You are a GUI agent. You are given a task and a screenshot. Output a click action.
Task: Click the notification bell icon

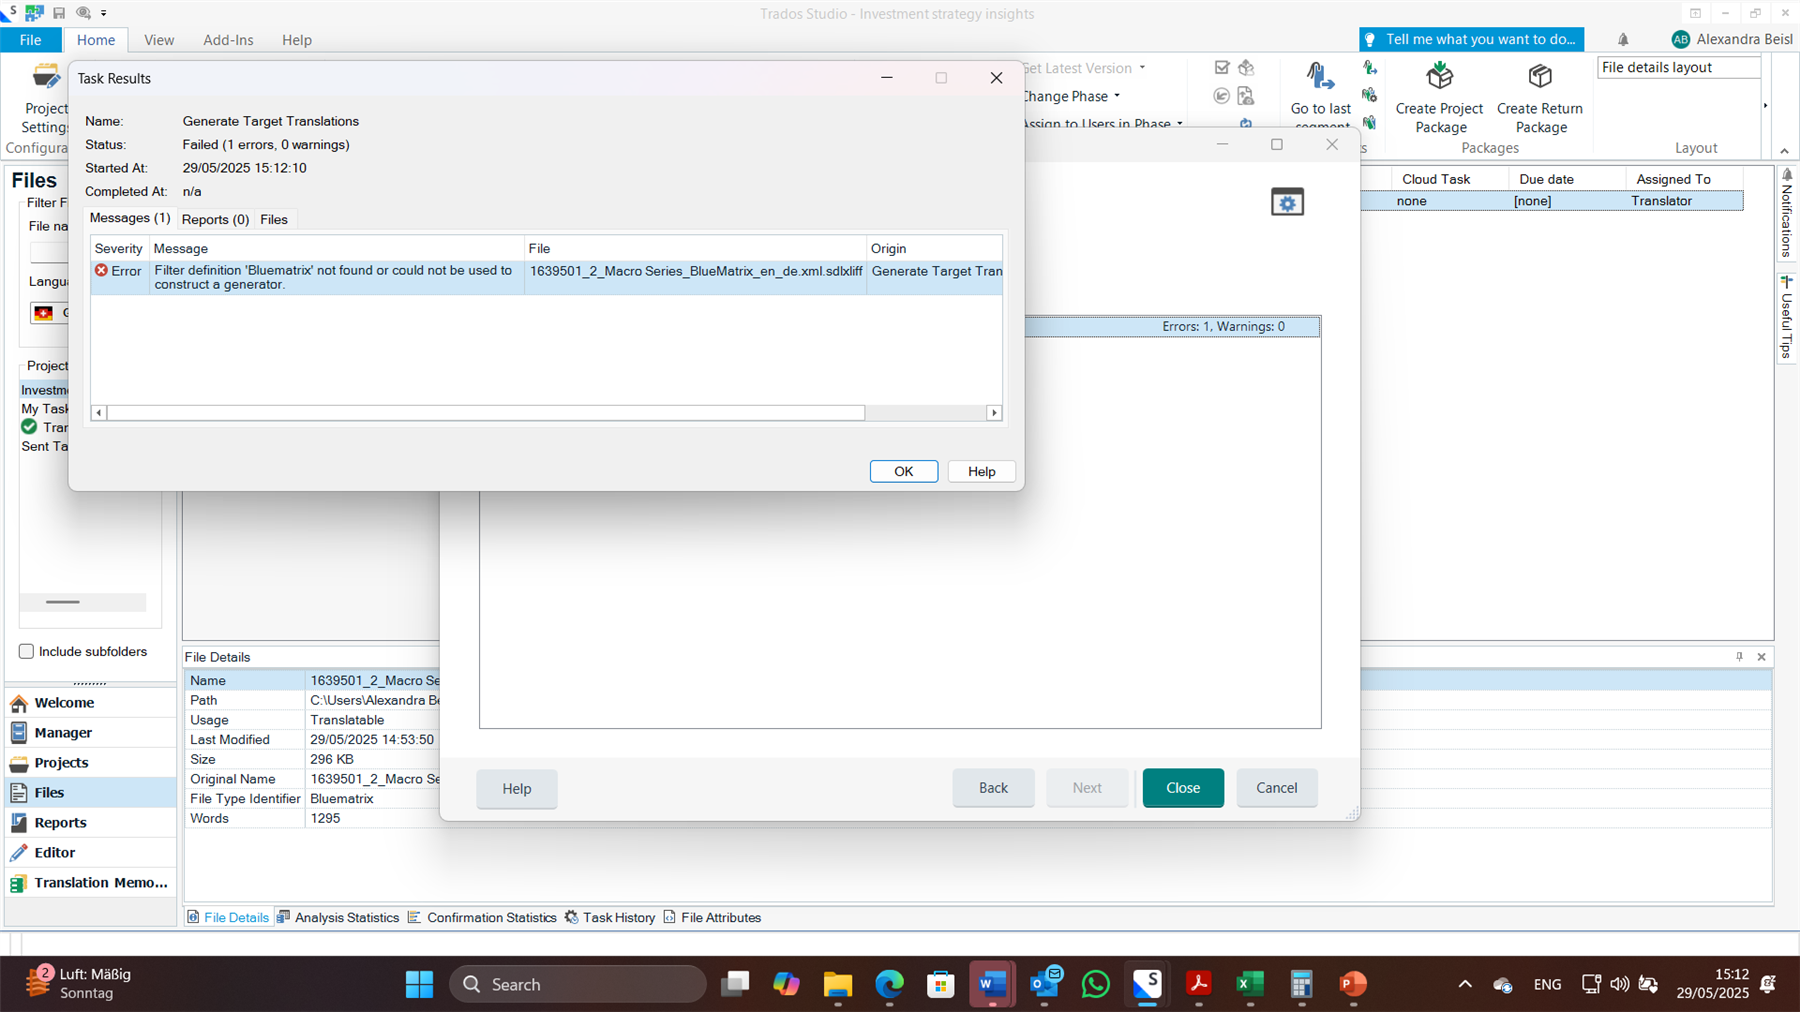[1623, 40]
